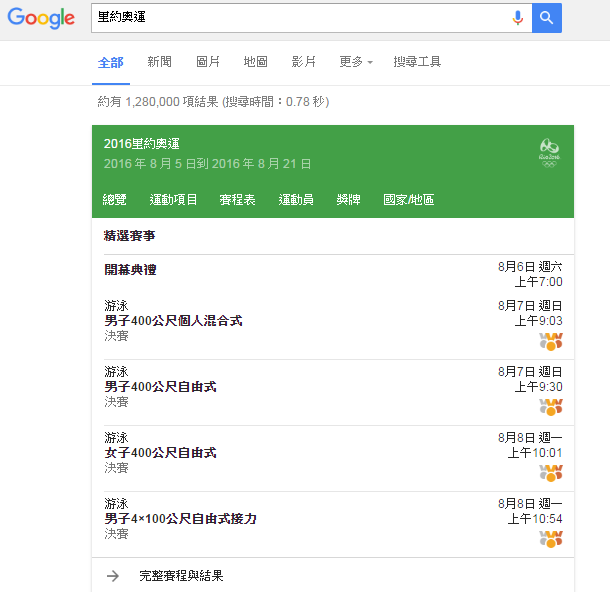
Task: Click the blue search magnifier button
Action: tap(547, 18)
